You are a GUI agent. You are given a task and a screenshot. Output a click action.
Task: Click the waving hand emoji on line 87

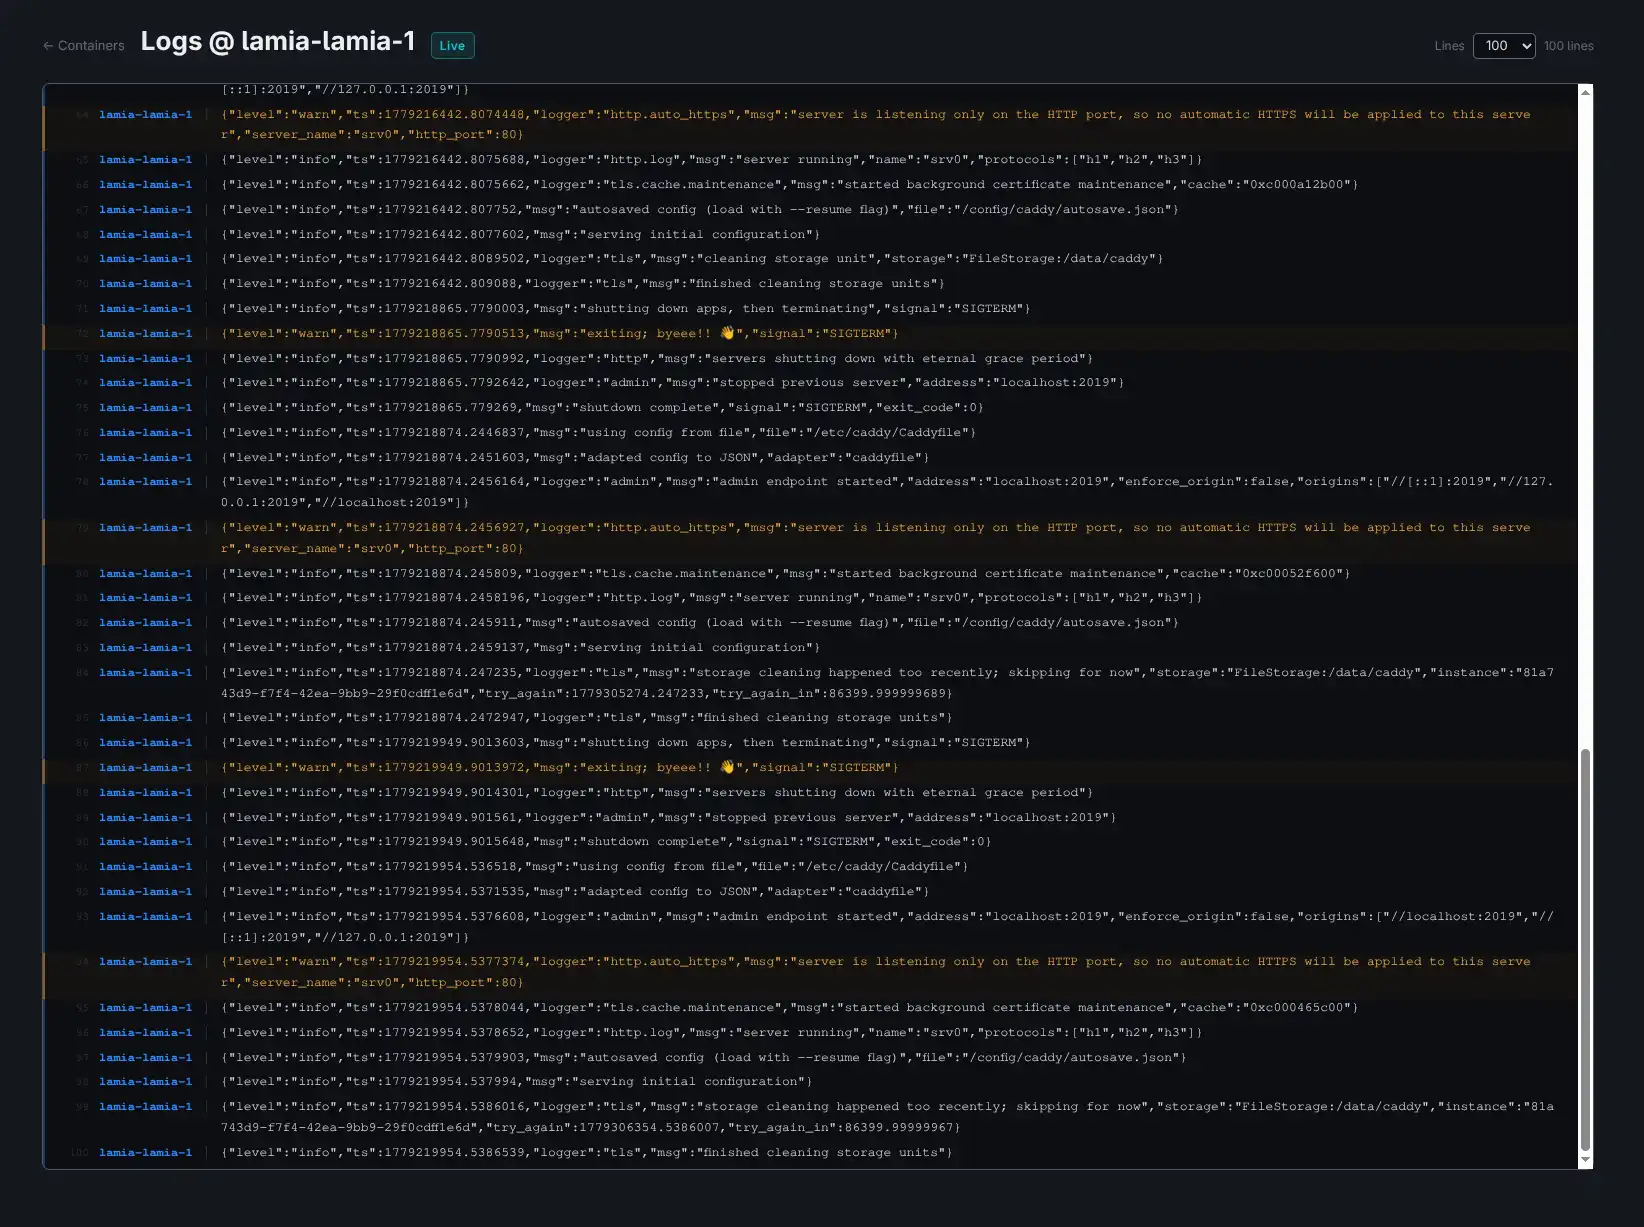pos(727,767)
